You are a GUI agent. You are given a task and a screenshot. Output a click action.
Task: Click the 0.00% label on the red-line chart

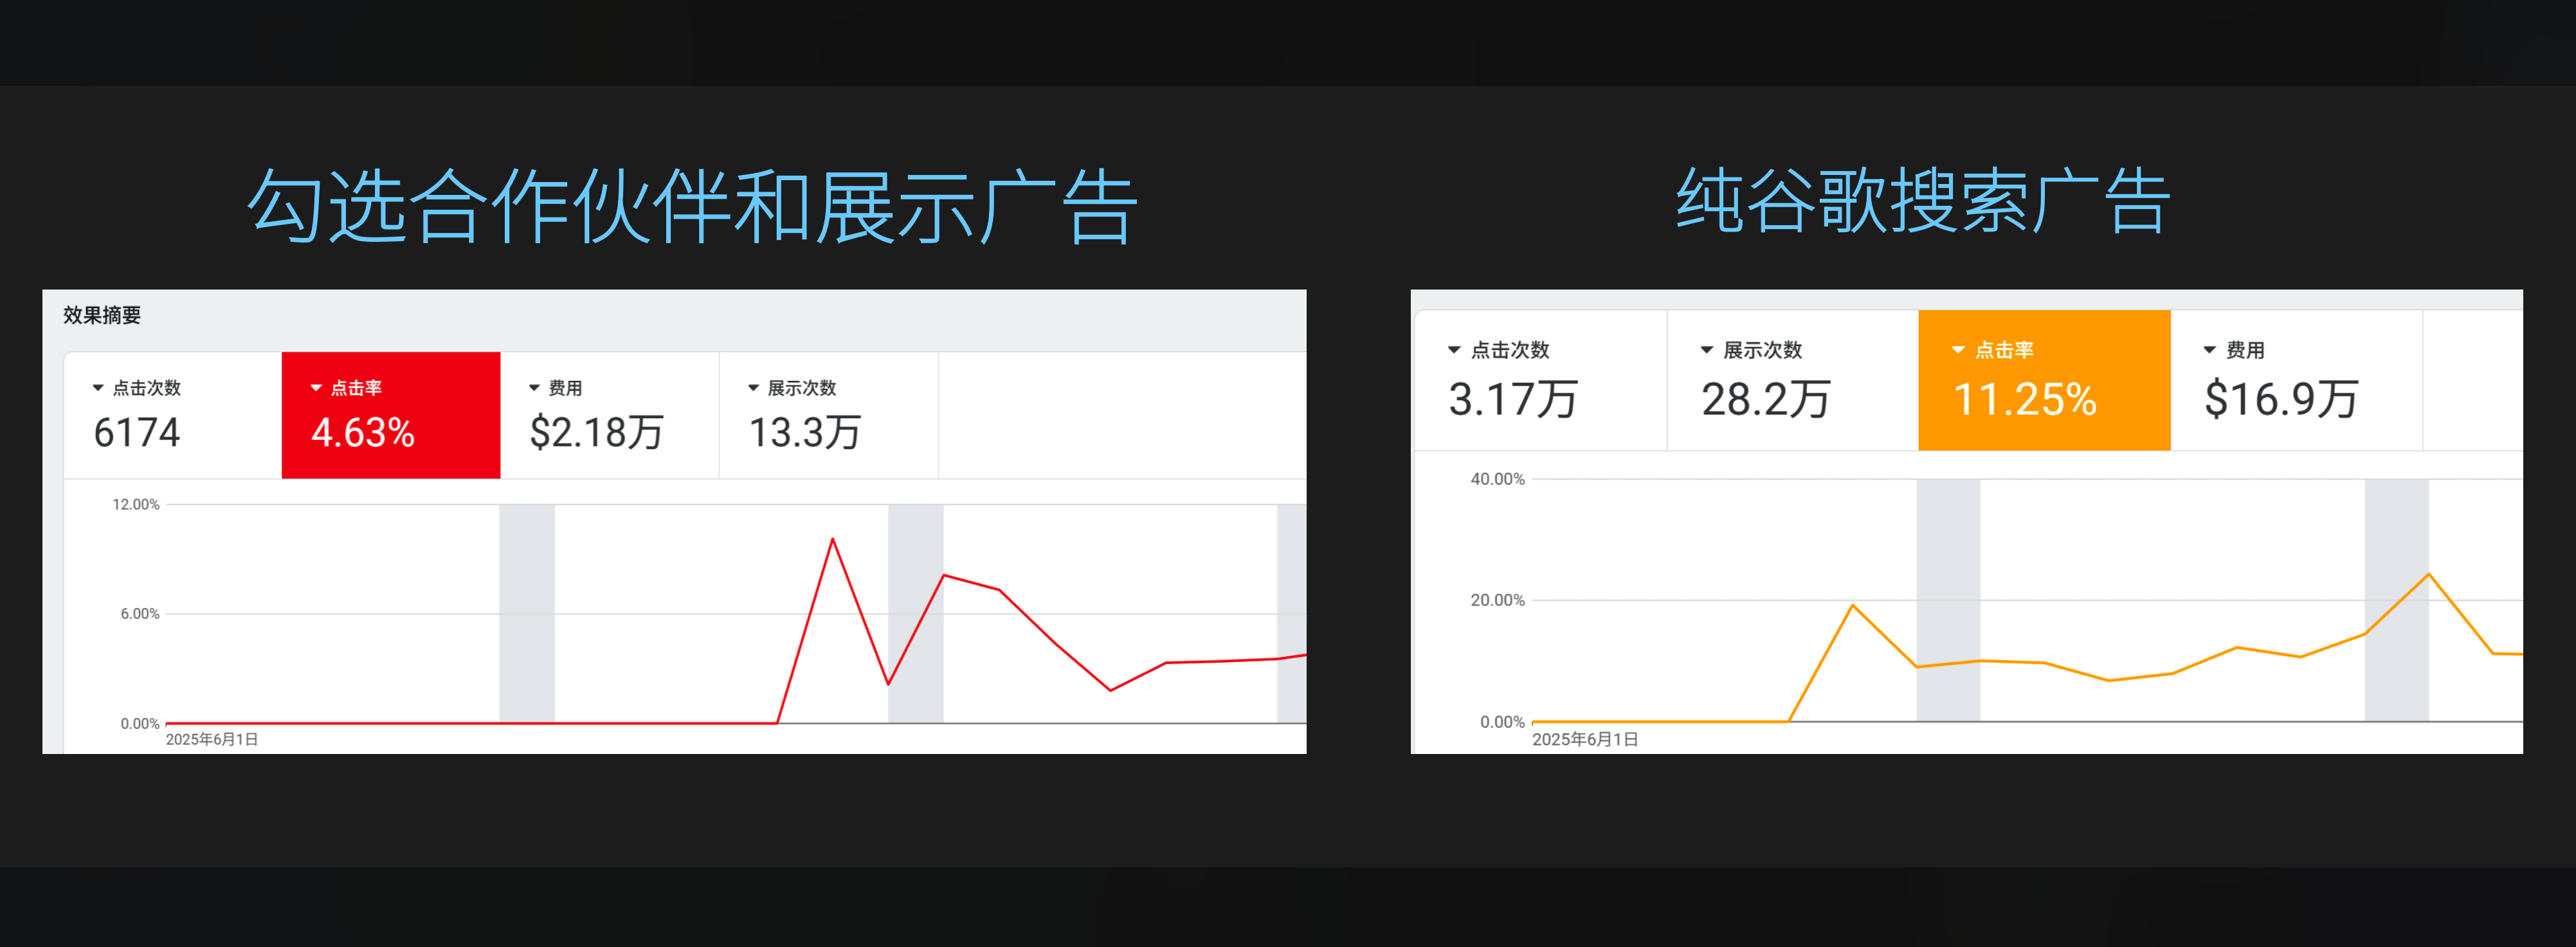pyautogui.click(x=140, y=724)
